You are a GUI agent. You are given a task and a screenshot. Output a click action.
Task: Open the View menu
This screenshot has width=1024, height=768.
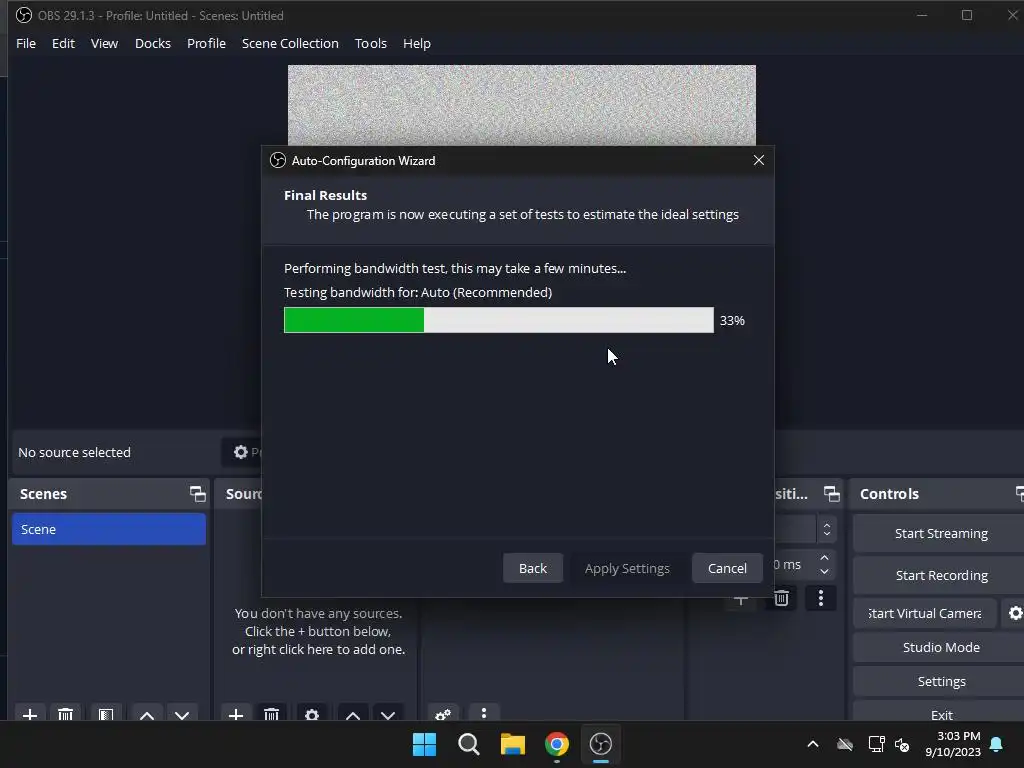(104, 43)
